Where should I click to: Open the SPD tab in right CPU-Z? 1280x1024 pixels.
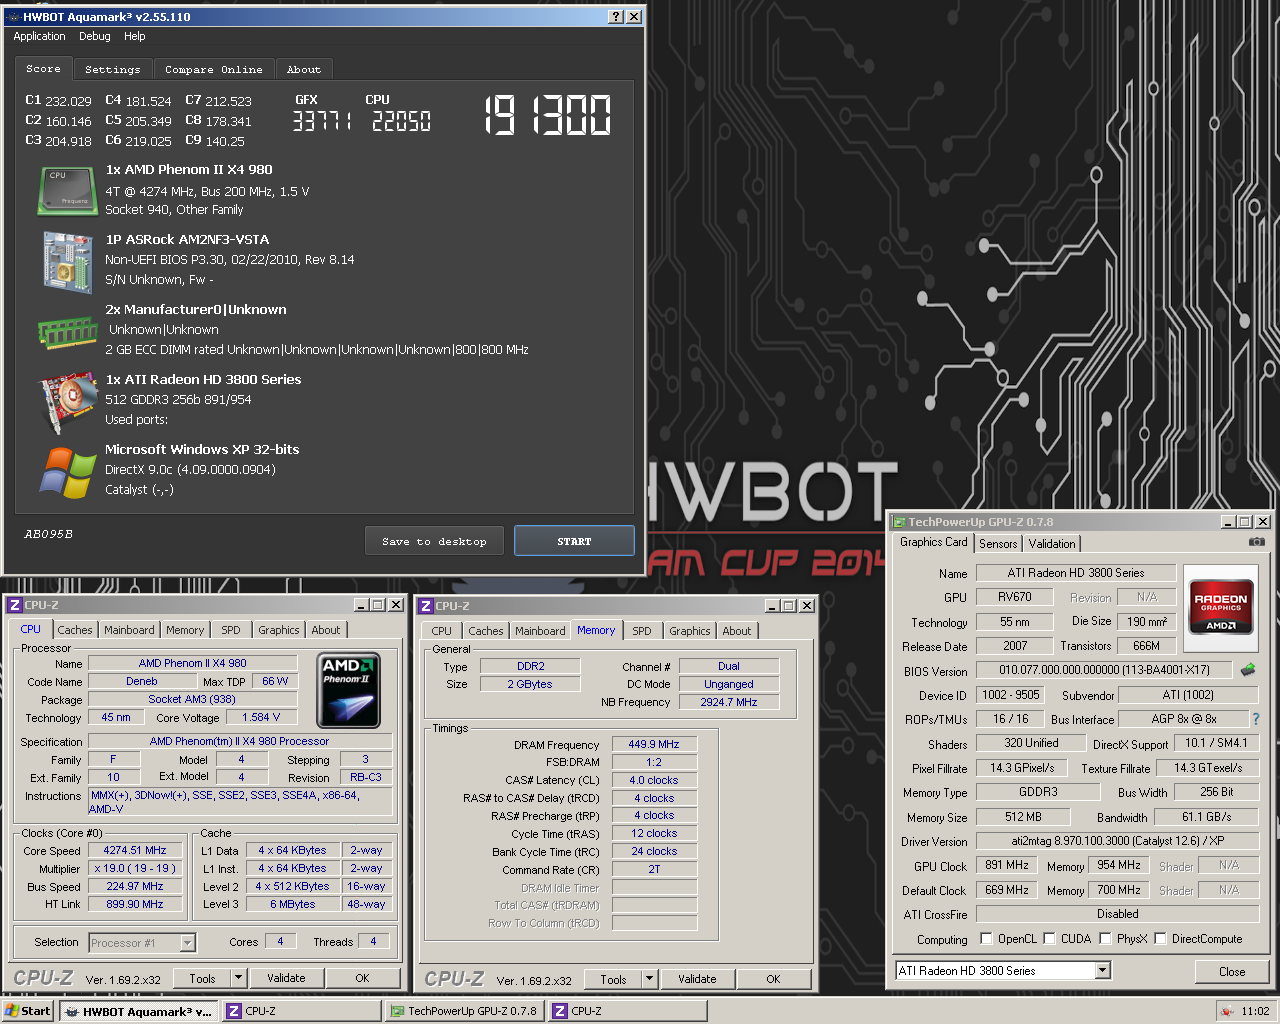[x=642, y=631]
